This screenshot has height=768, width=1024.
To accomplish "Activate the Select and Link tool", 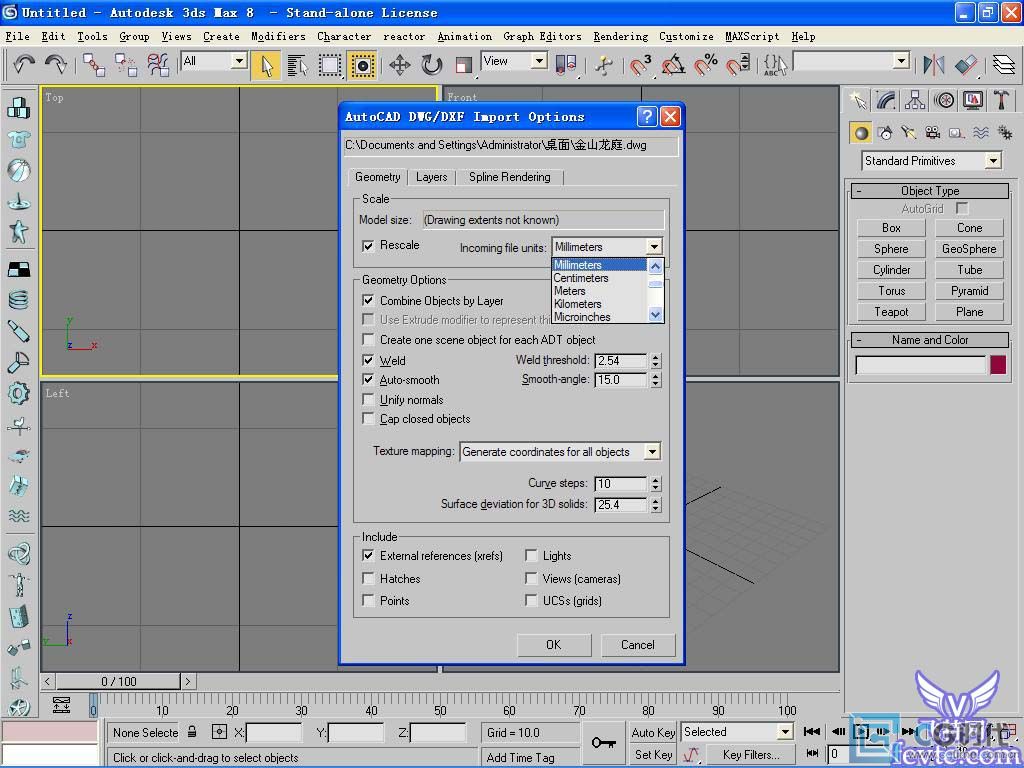I will (x=93, y=65).
